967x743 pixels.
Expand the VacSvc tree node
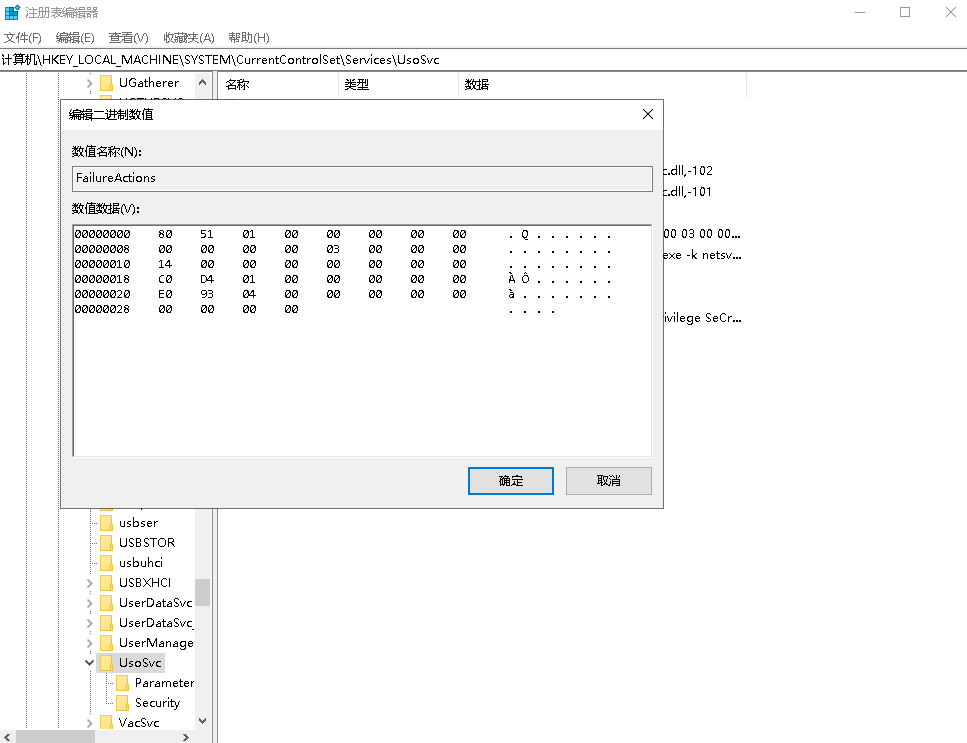[89, 723]
